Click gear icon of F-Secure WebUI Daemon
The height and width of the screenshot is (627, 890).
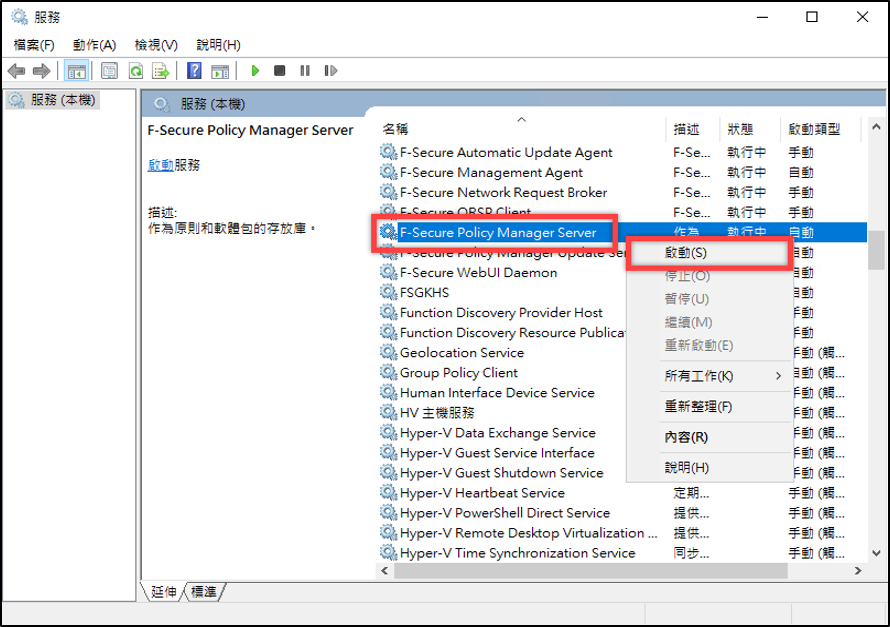pyautogui.click(x=388, y=272)
